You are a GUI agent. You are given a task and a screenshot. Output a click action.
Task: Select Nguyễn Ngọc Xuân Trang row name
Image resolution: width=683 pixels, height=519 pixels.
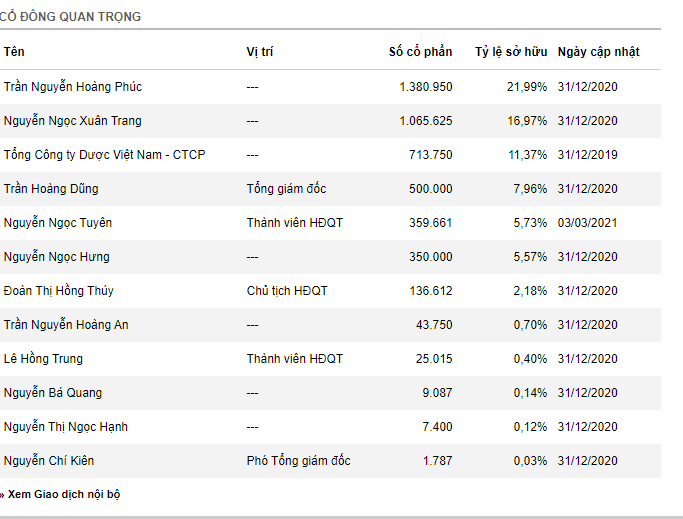pos(73,121)
